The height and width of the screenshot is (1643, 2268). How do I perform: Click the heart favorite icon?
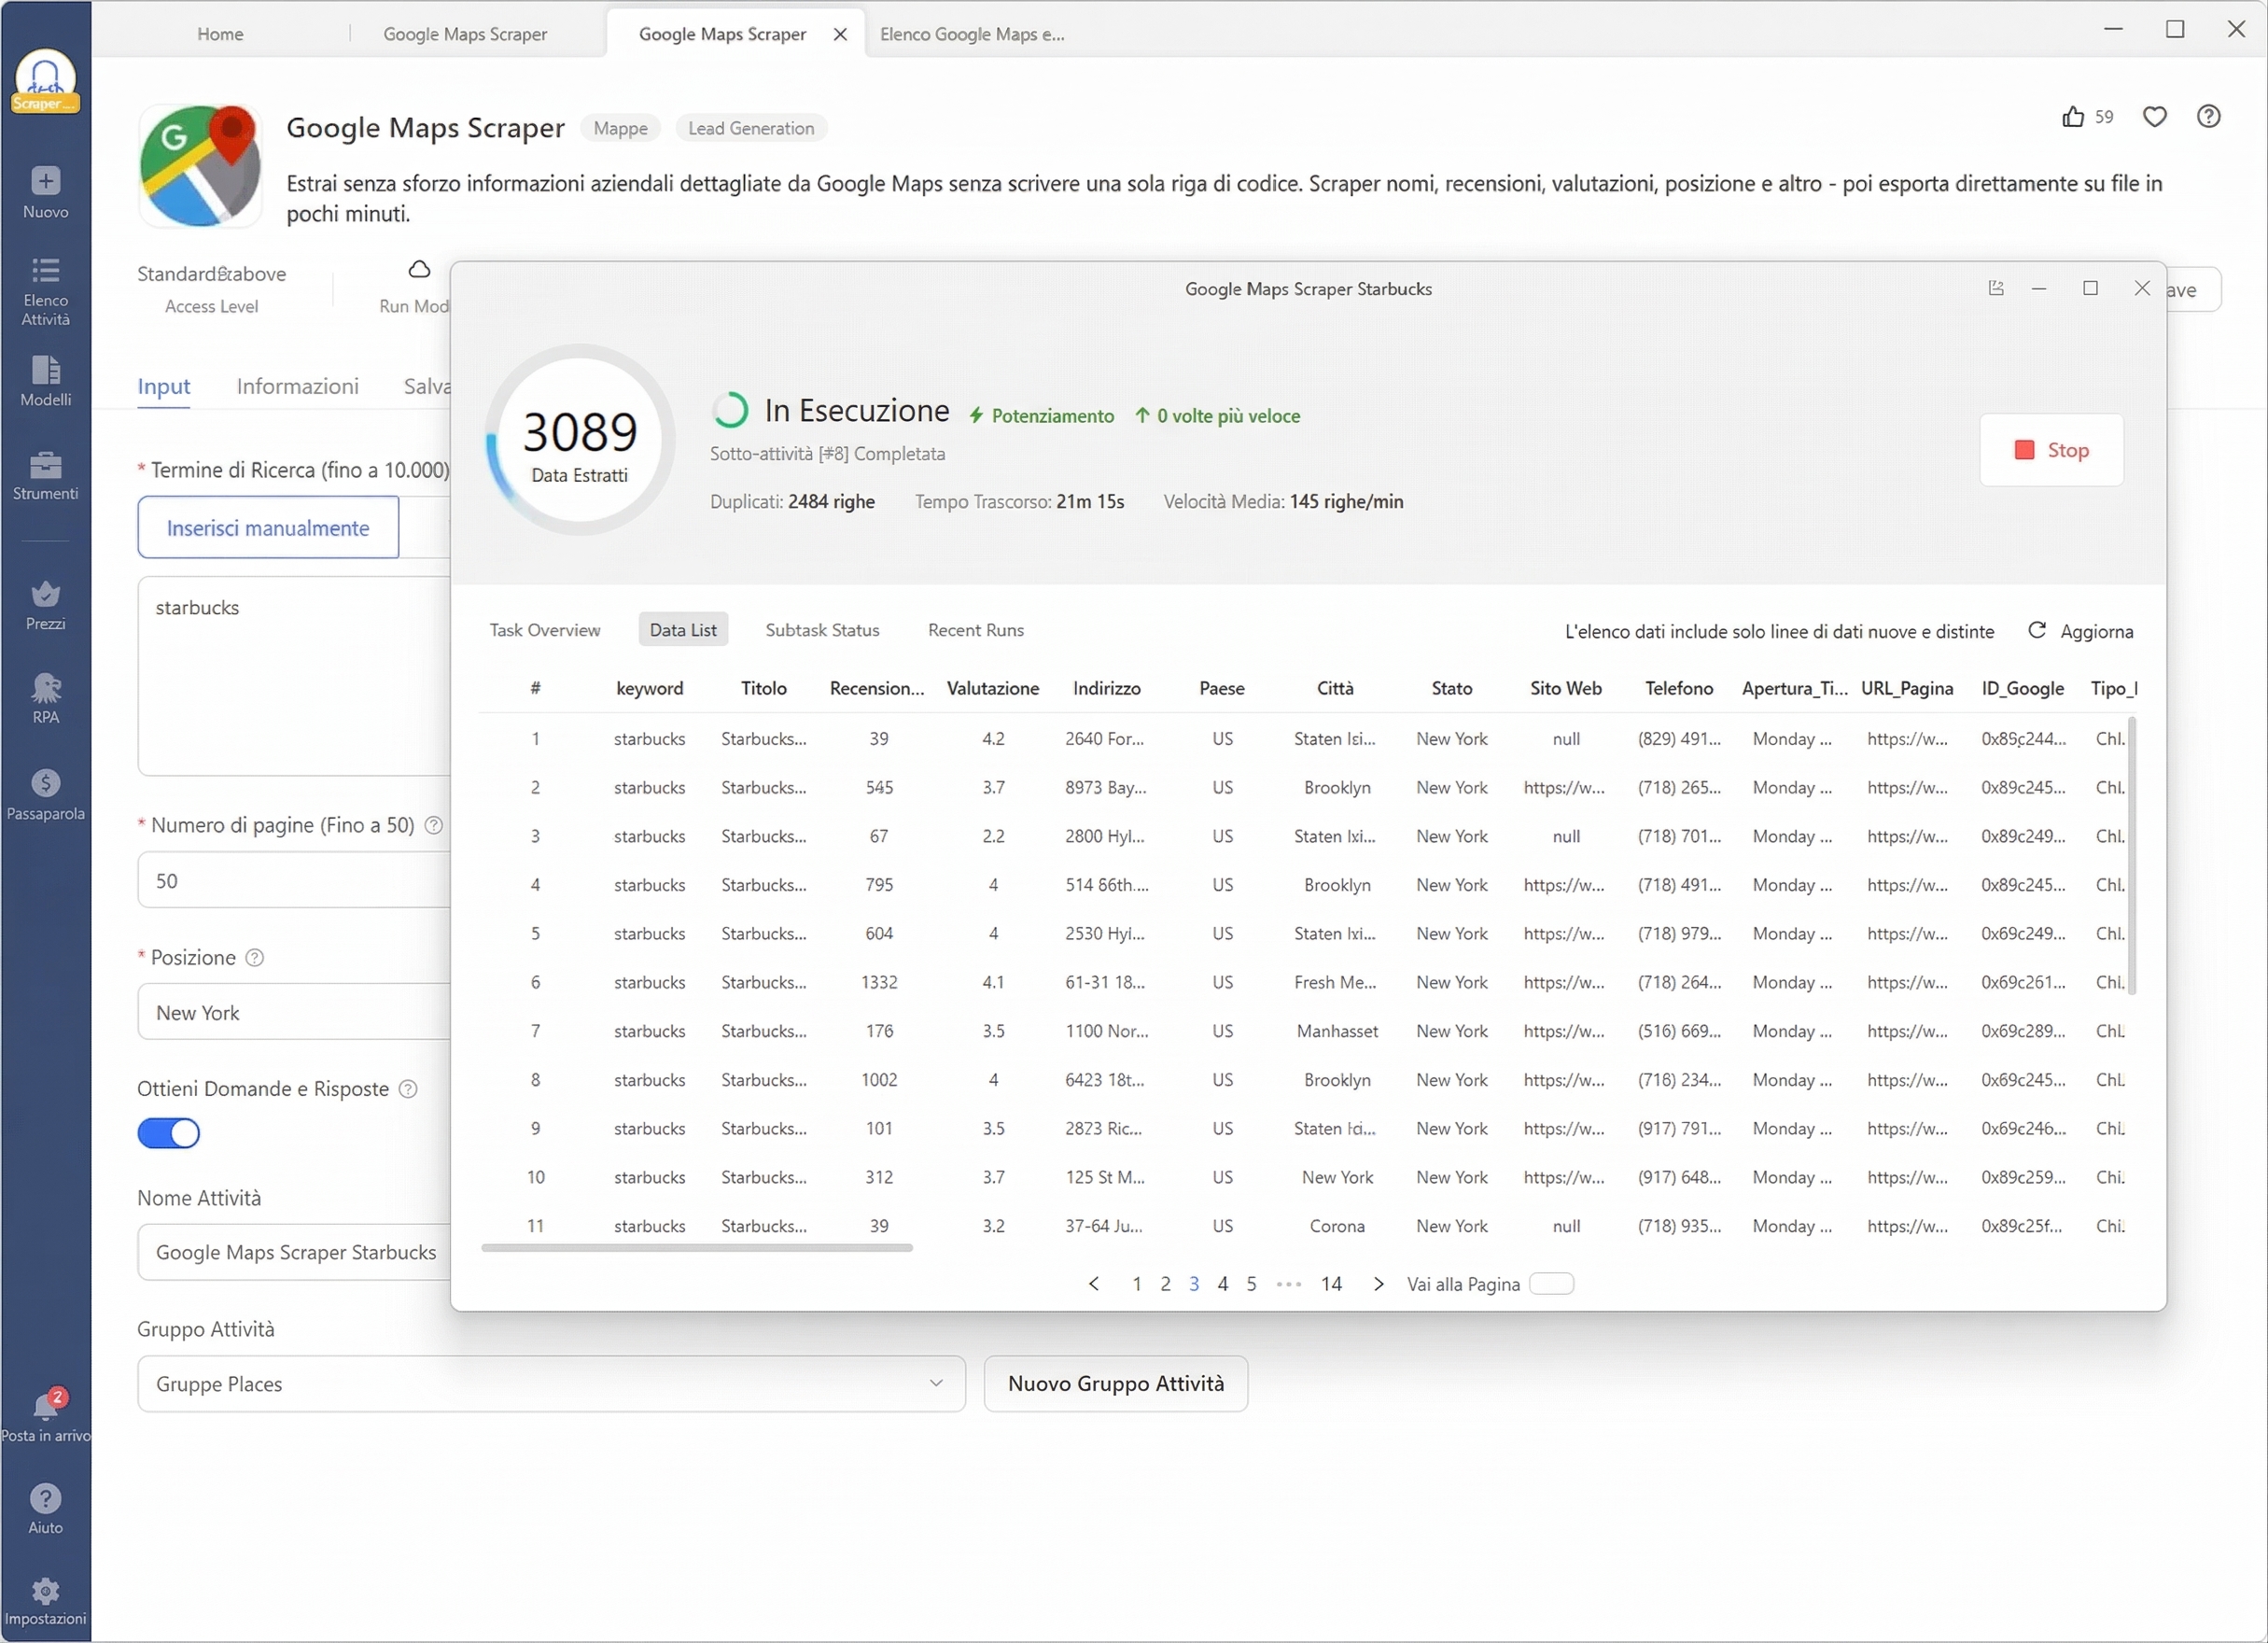pos(2155,117)
